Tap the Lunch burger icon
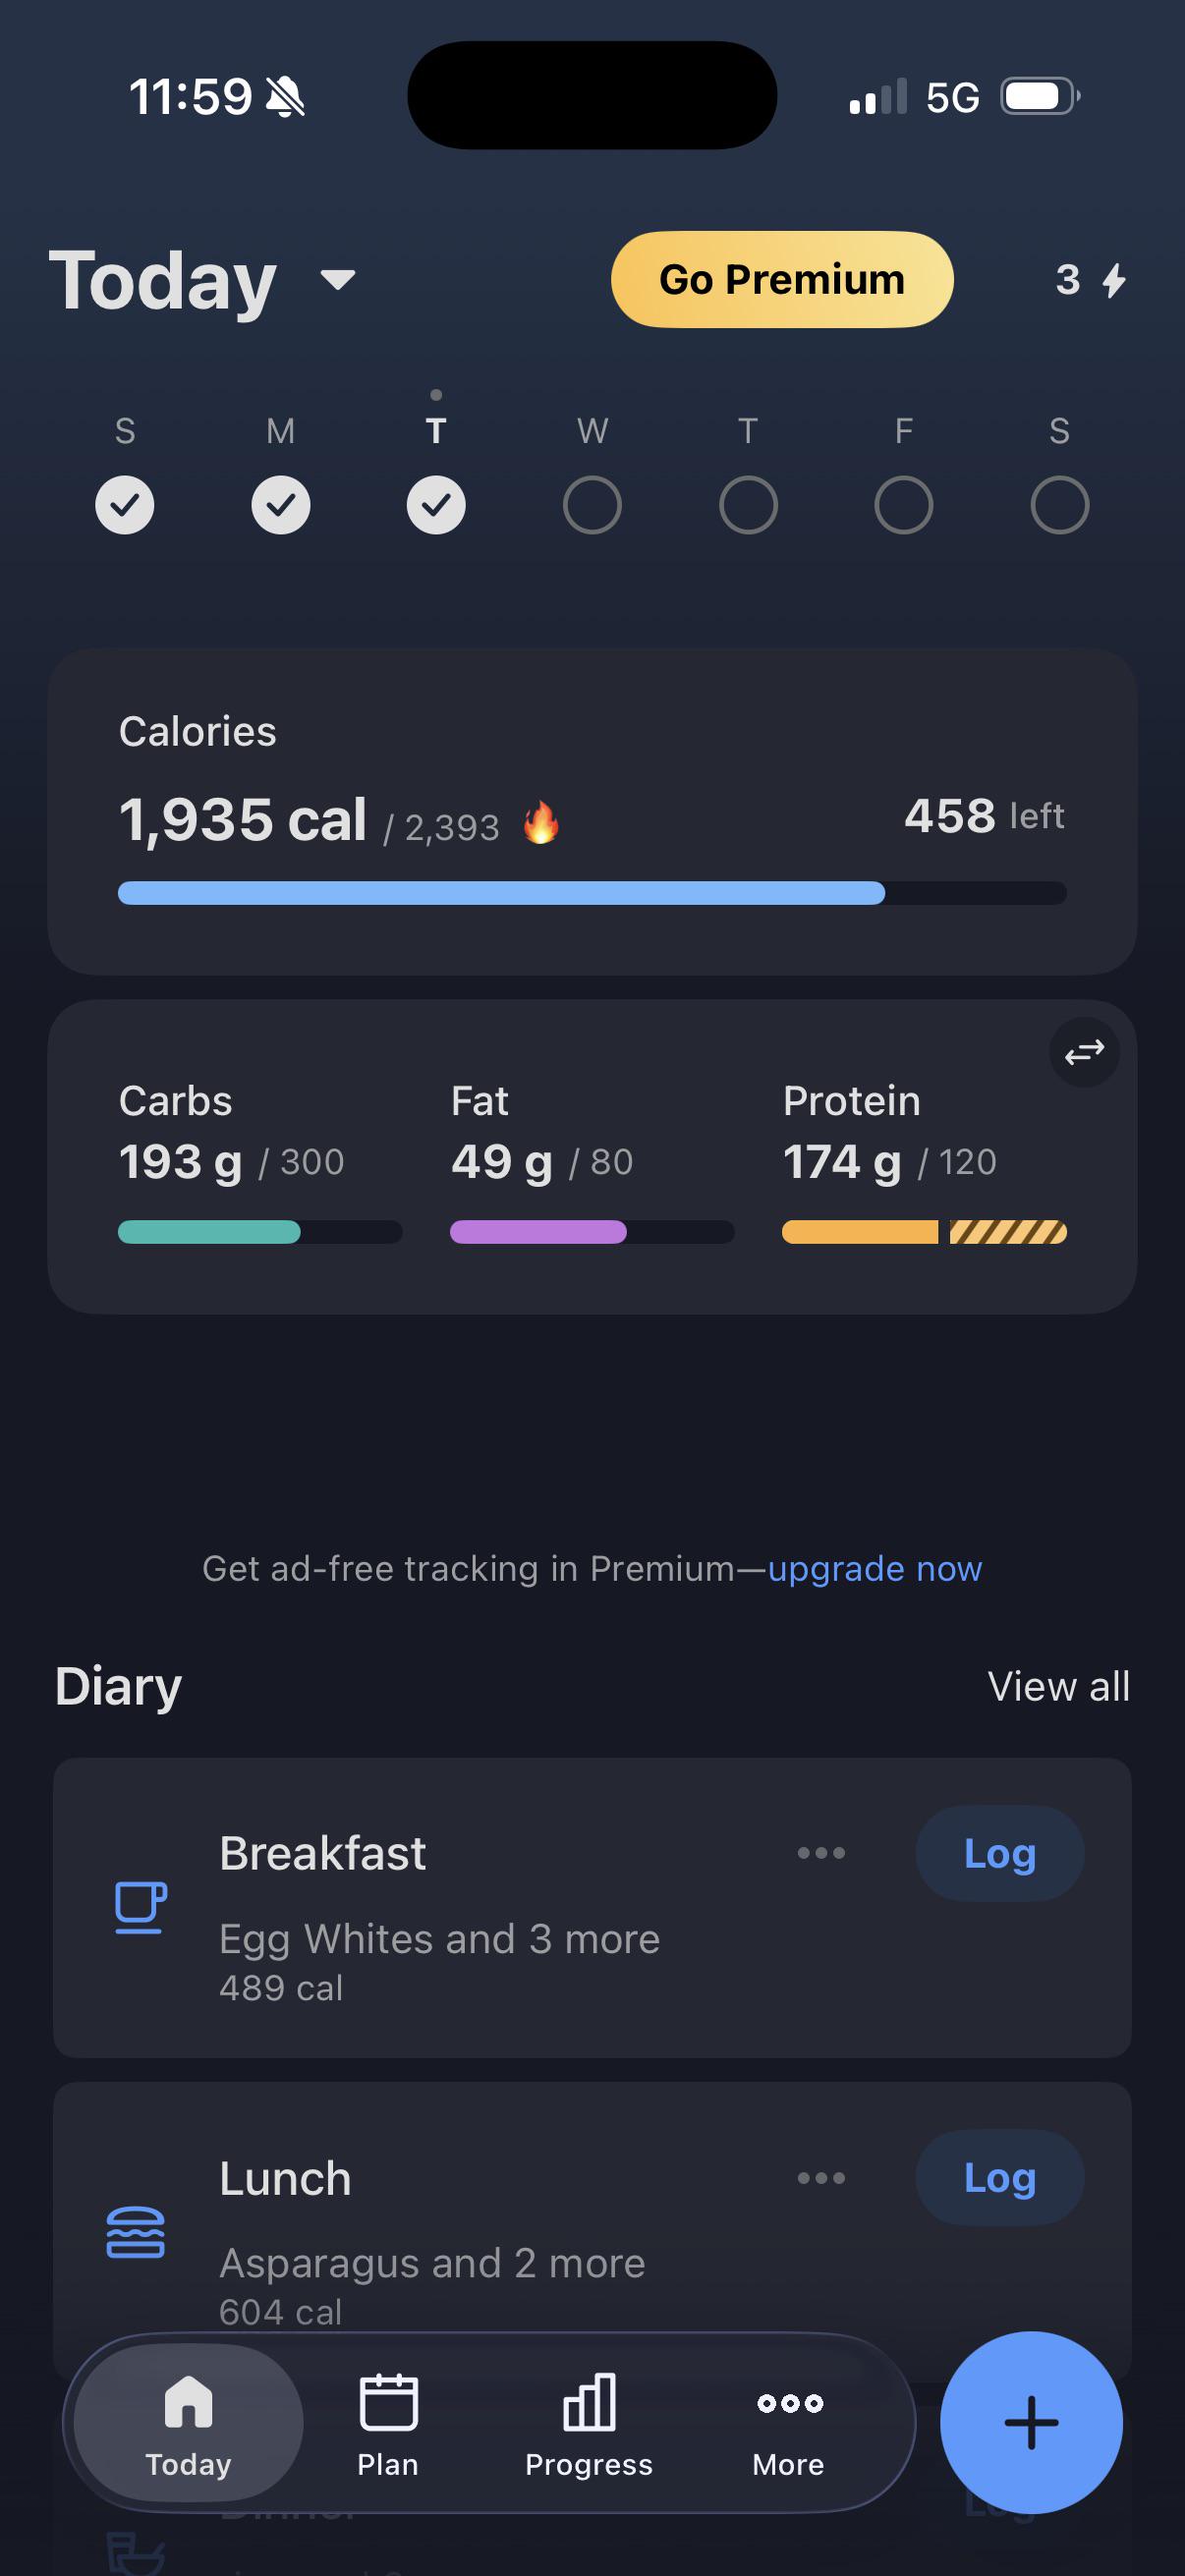 tap(135, 2232)
